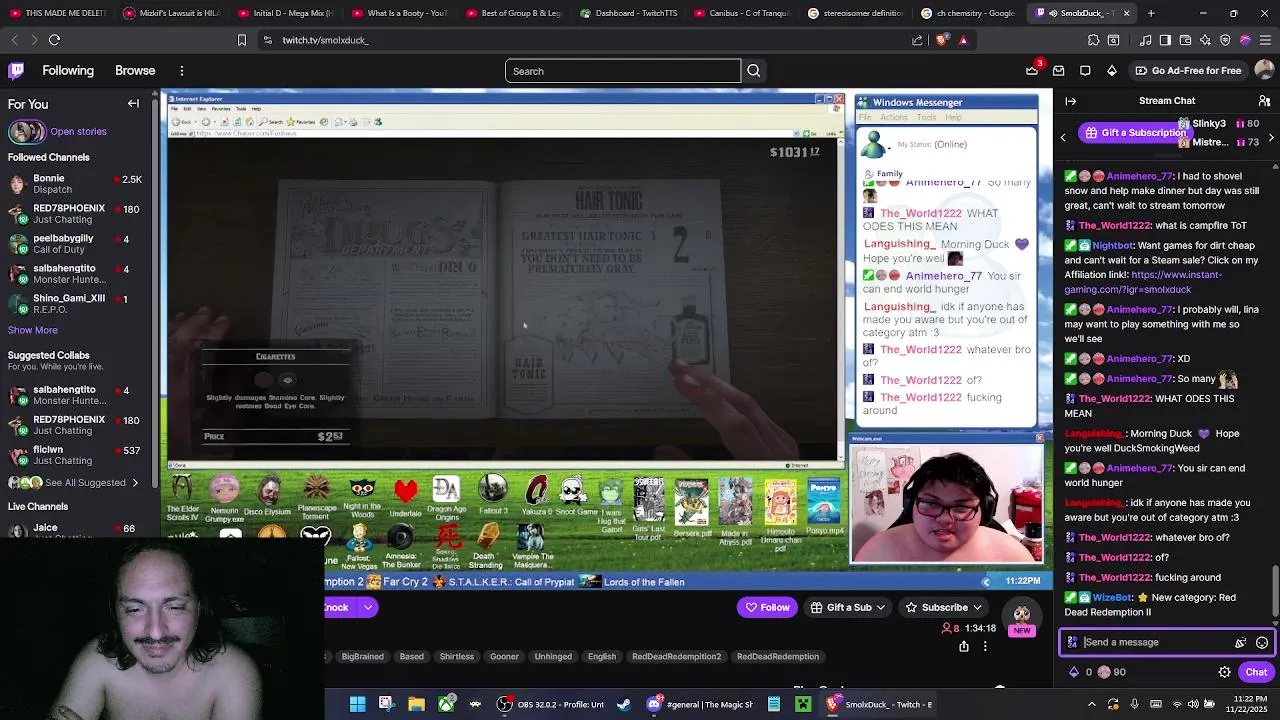Image resolution: width=1280 pixels, height=720 pixels.
Task: Select the Unhinged stream tag
Action: (x=553, y=657)
